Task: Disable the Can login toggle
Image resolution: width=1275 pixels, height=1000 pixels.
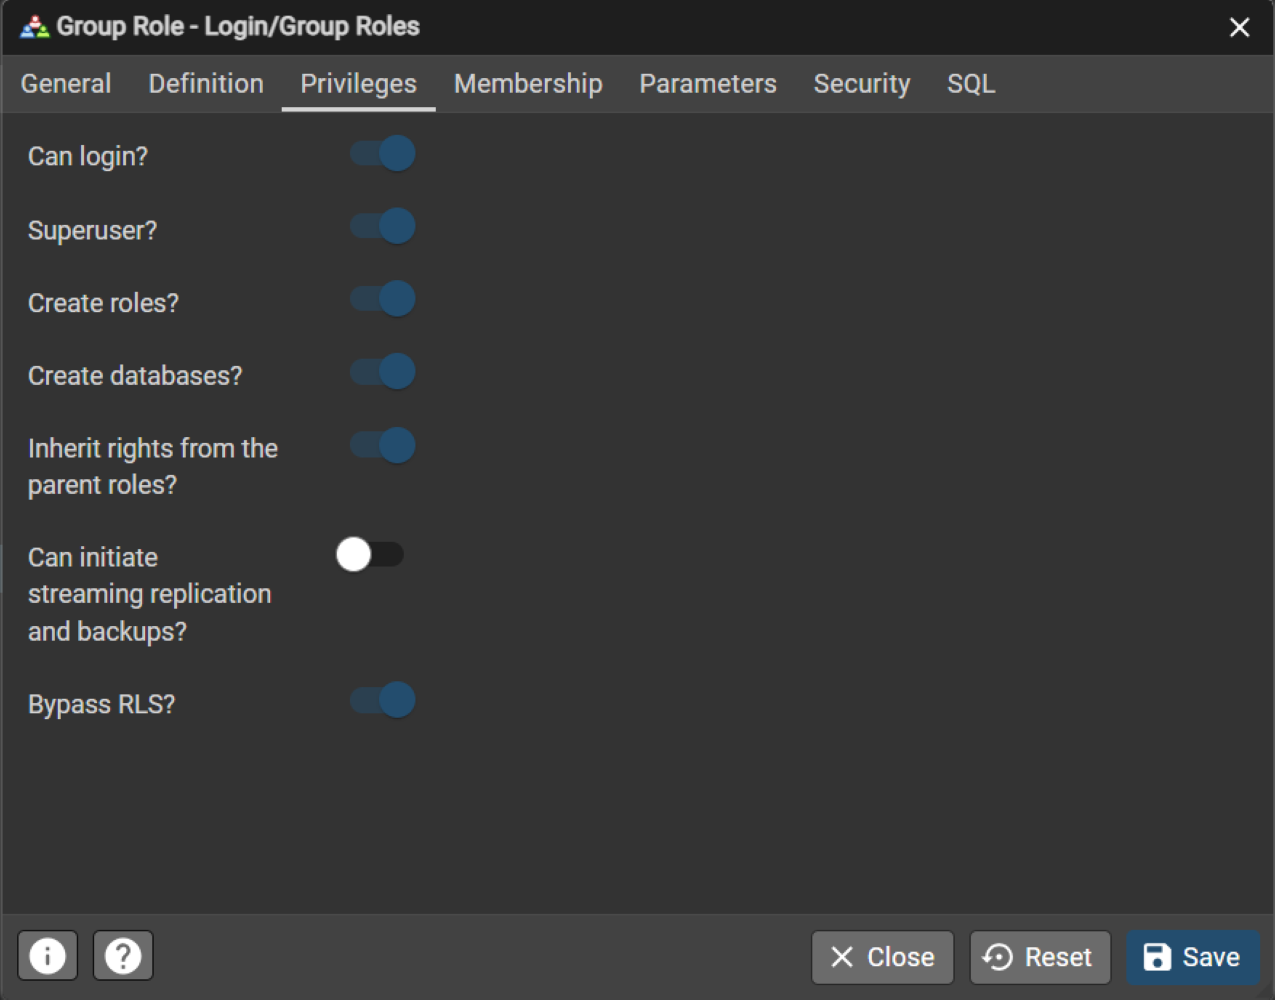Action: [382, 154]
